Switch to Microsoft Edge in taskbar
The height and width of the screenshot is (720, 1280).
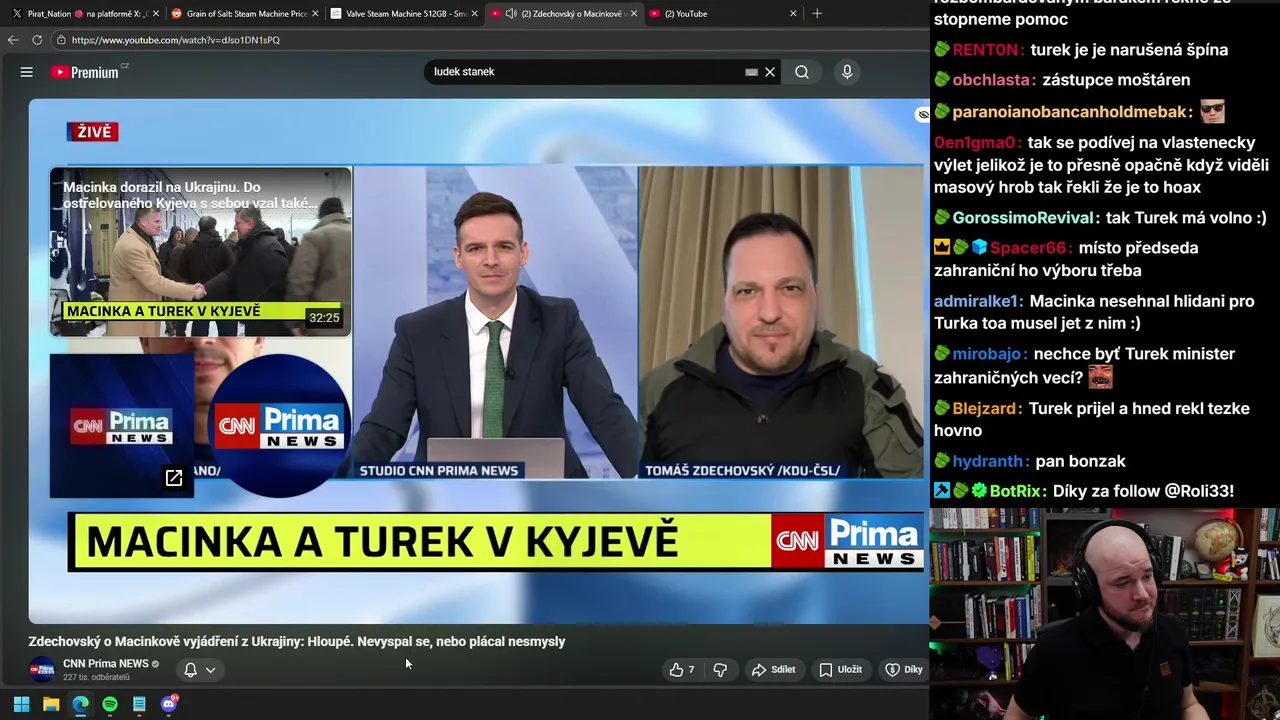tap(80, 704)
